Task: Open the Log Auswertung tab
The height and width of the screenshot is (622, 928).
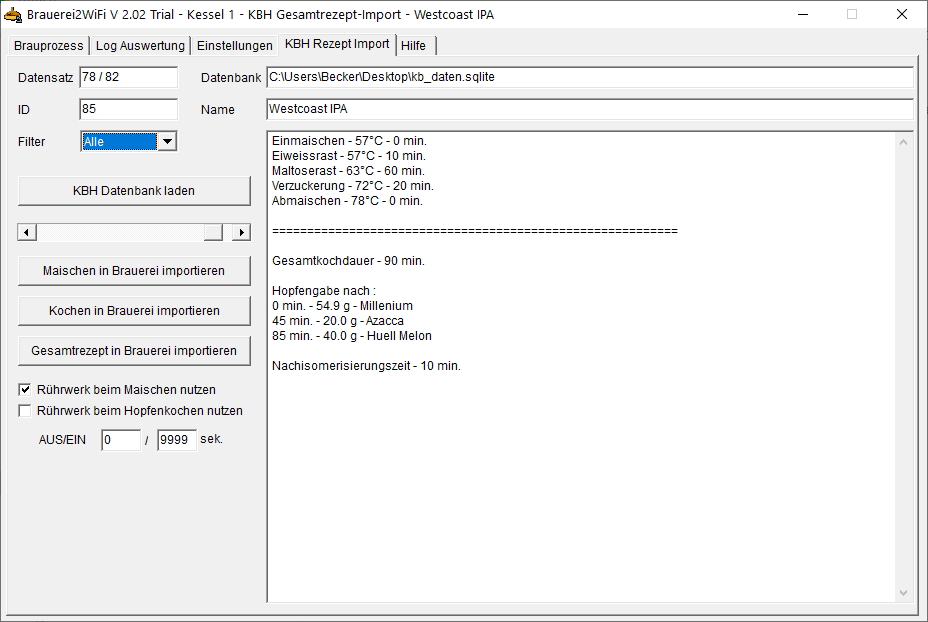Action: pyautogui.click(x=140, y=46)
